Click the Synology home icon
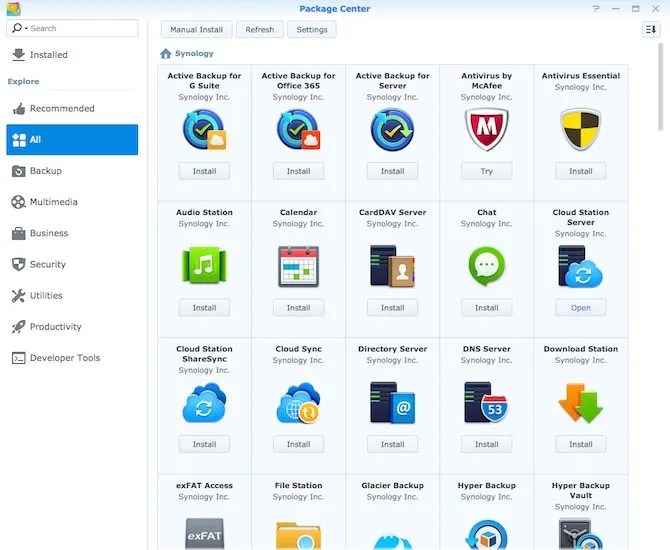The image size is (670, 550). tap(166, 53)
